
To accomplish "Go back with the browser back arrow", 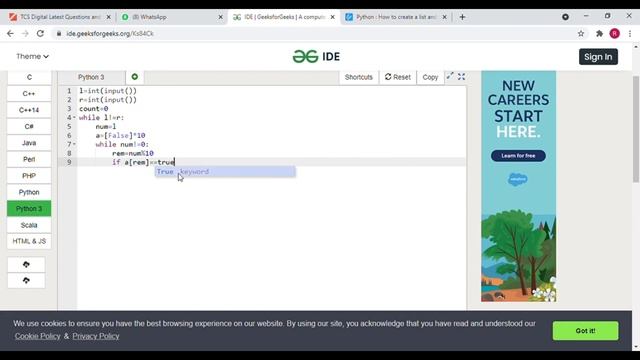I will pos(10,33).
